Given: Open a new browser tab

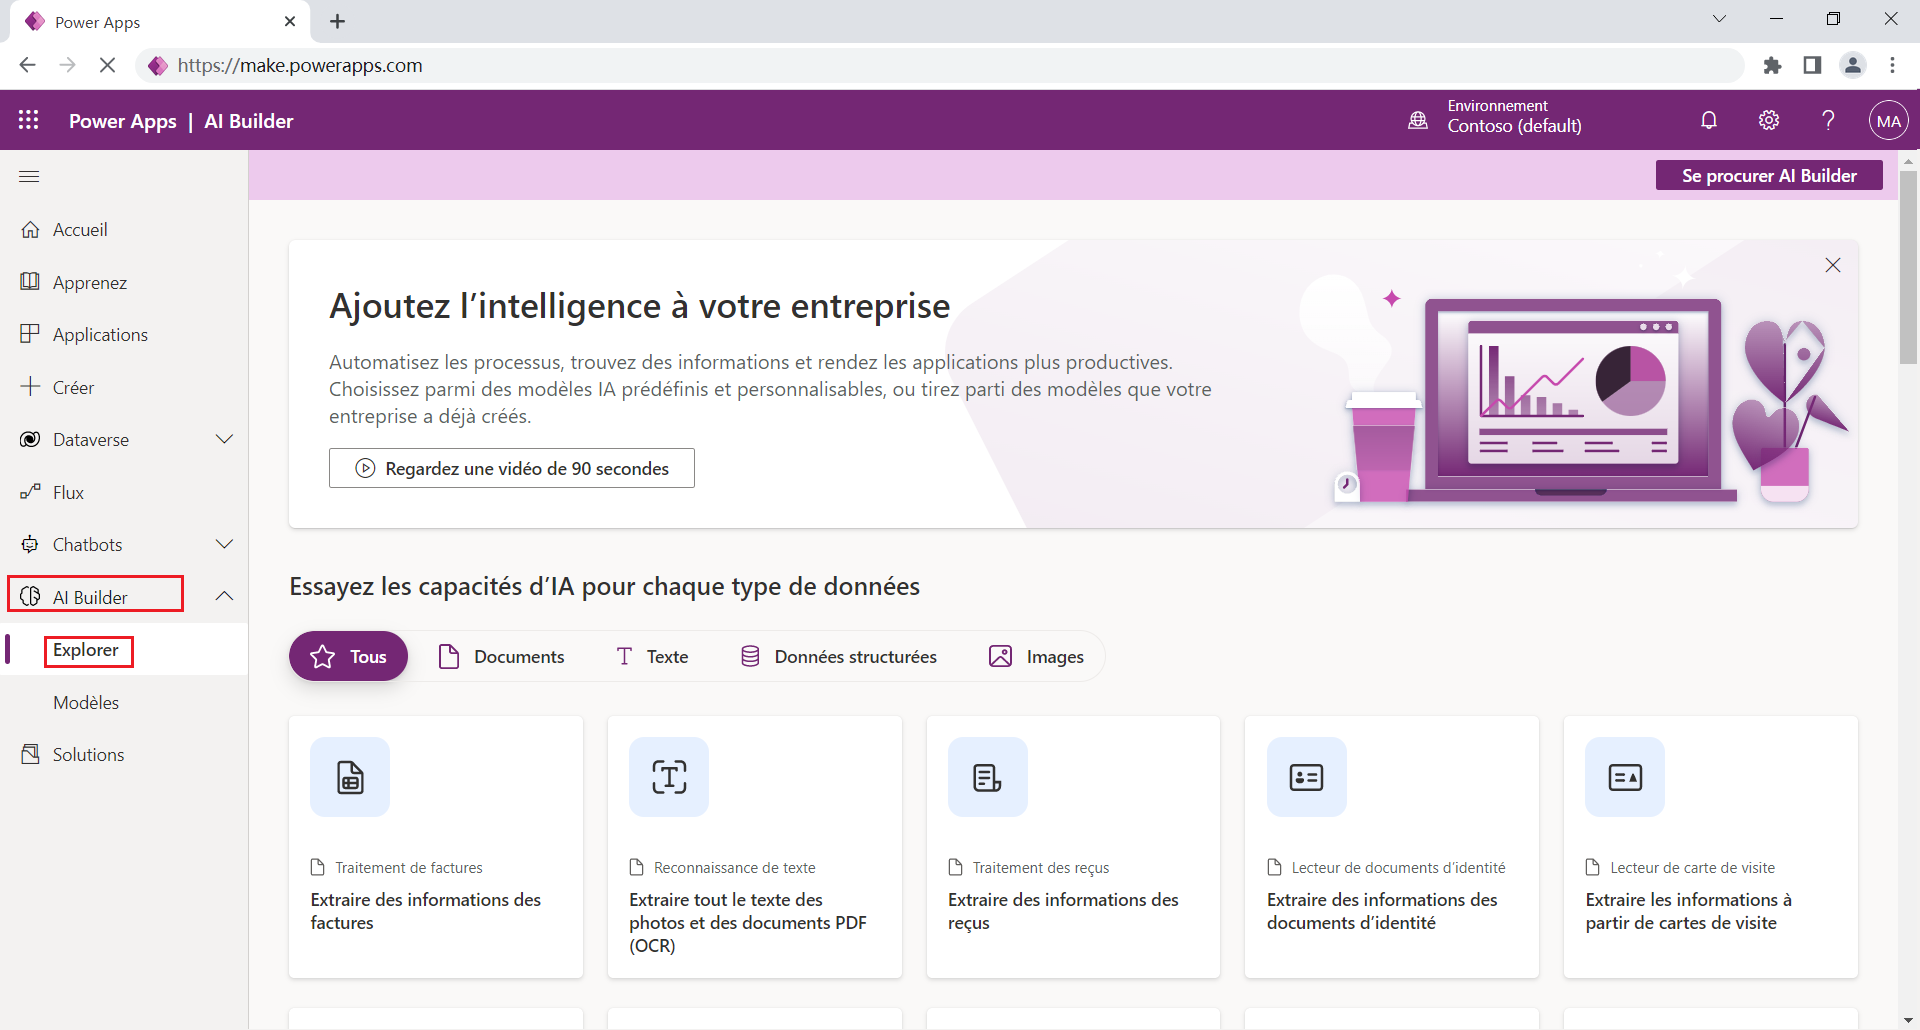Looking at the screenshot, I should tap(337, 21).
